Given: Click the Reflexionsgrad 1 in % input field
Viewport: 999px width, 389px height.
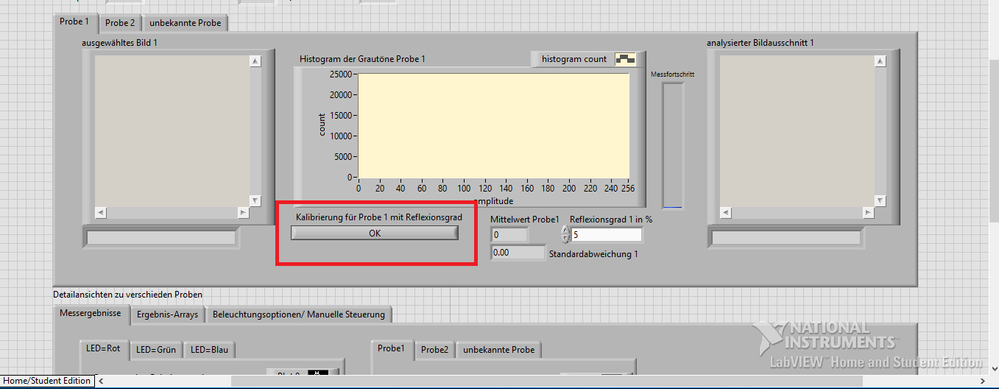Looking at the screenshot, I should coord(606,235).
